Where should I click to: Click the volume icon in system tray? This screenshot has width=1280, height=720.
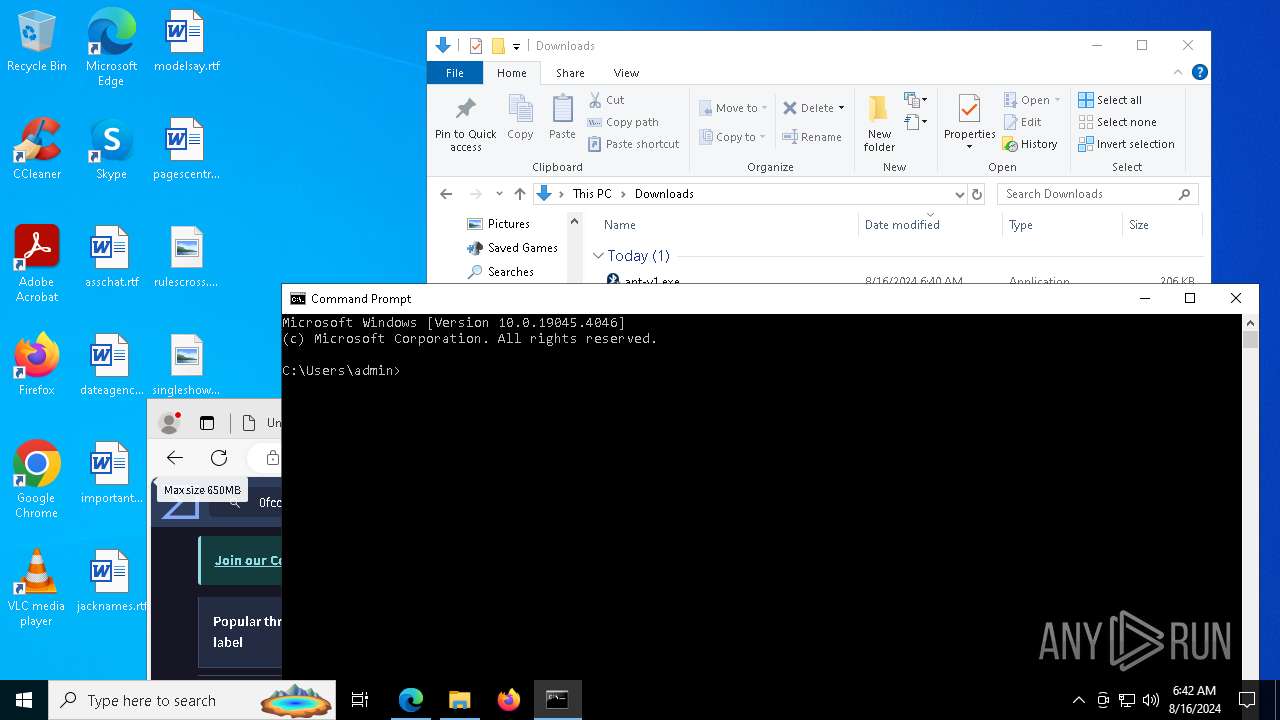1151,700
